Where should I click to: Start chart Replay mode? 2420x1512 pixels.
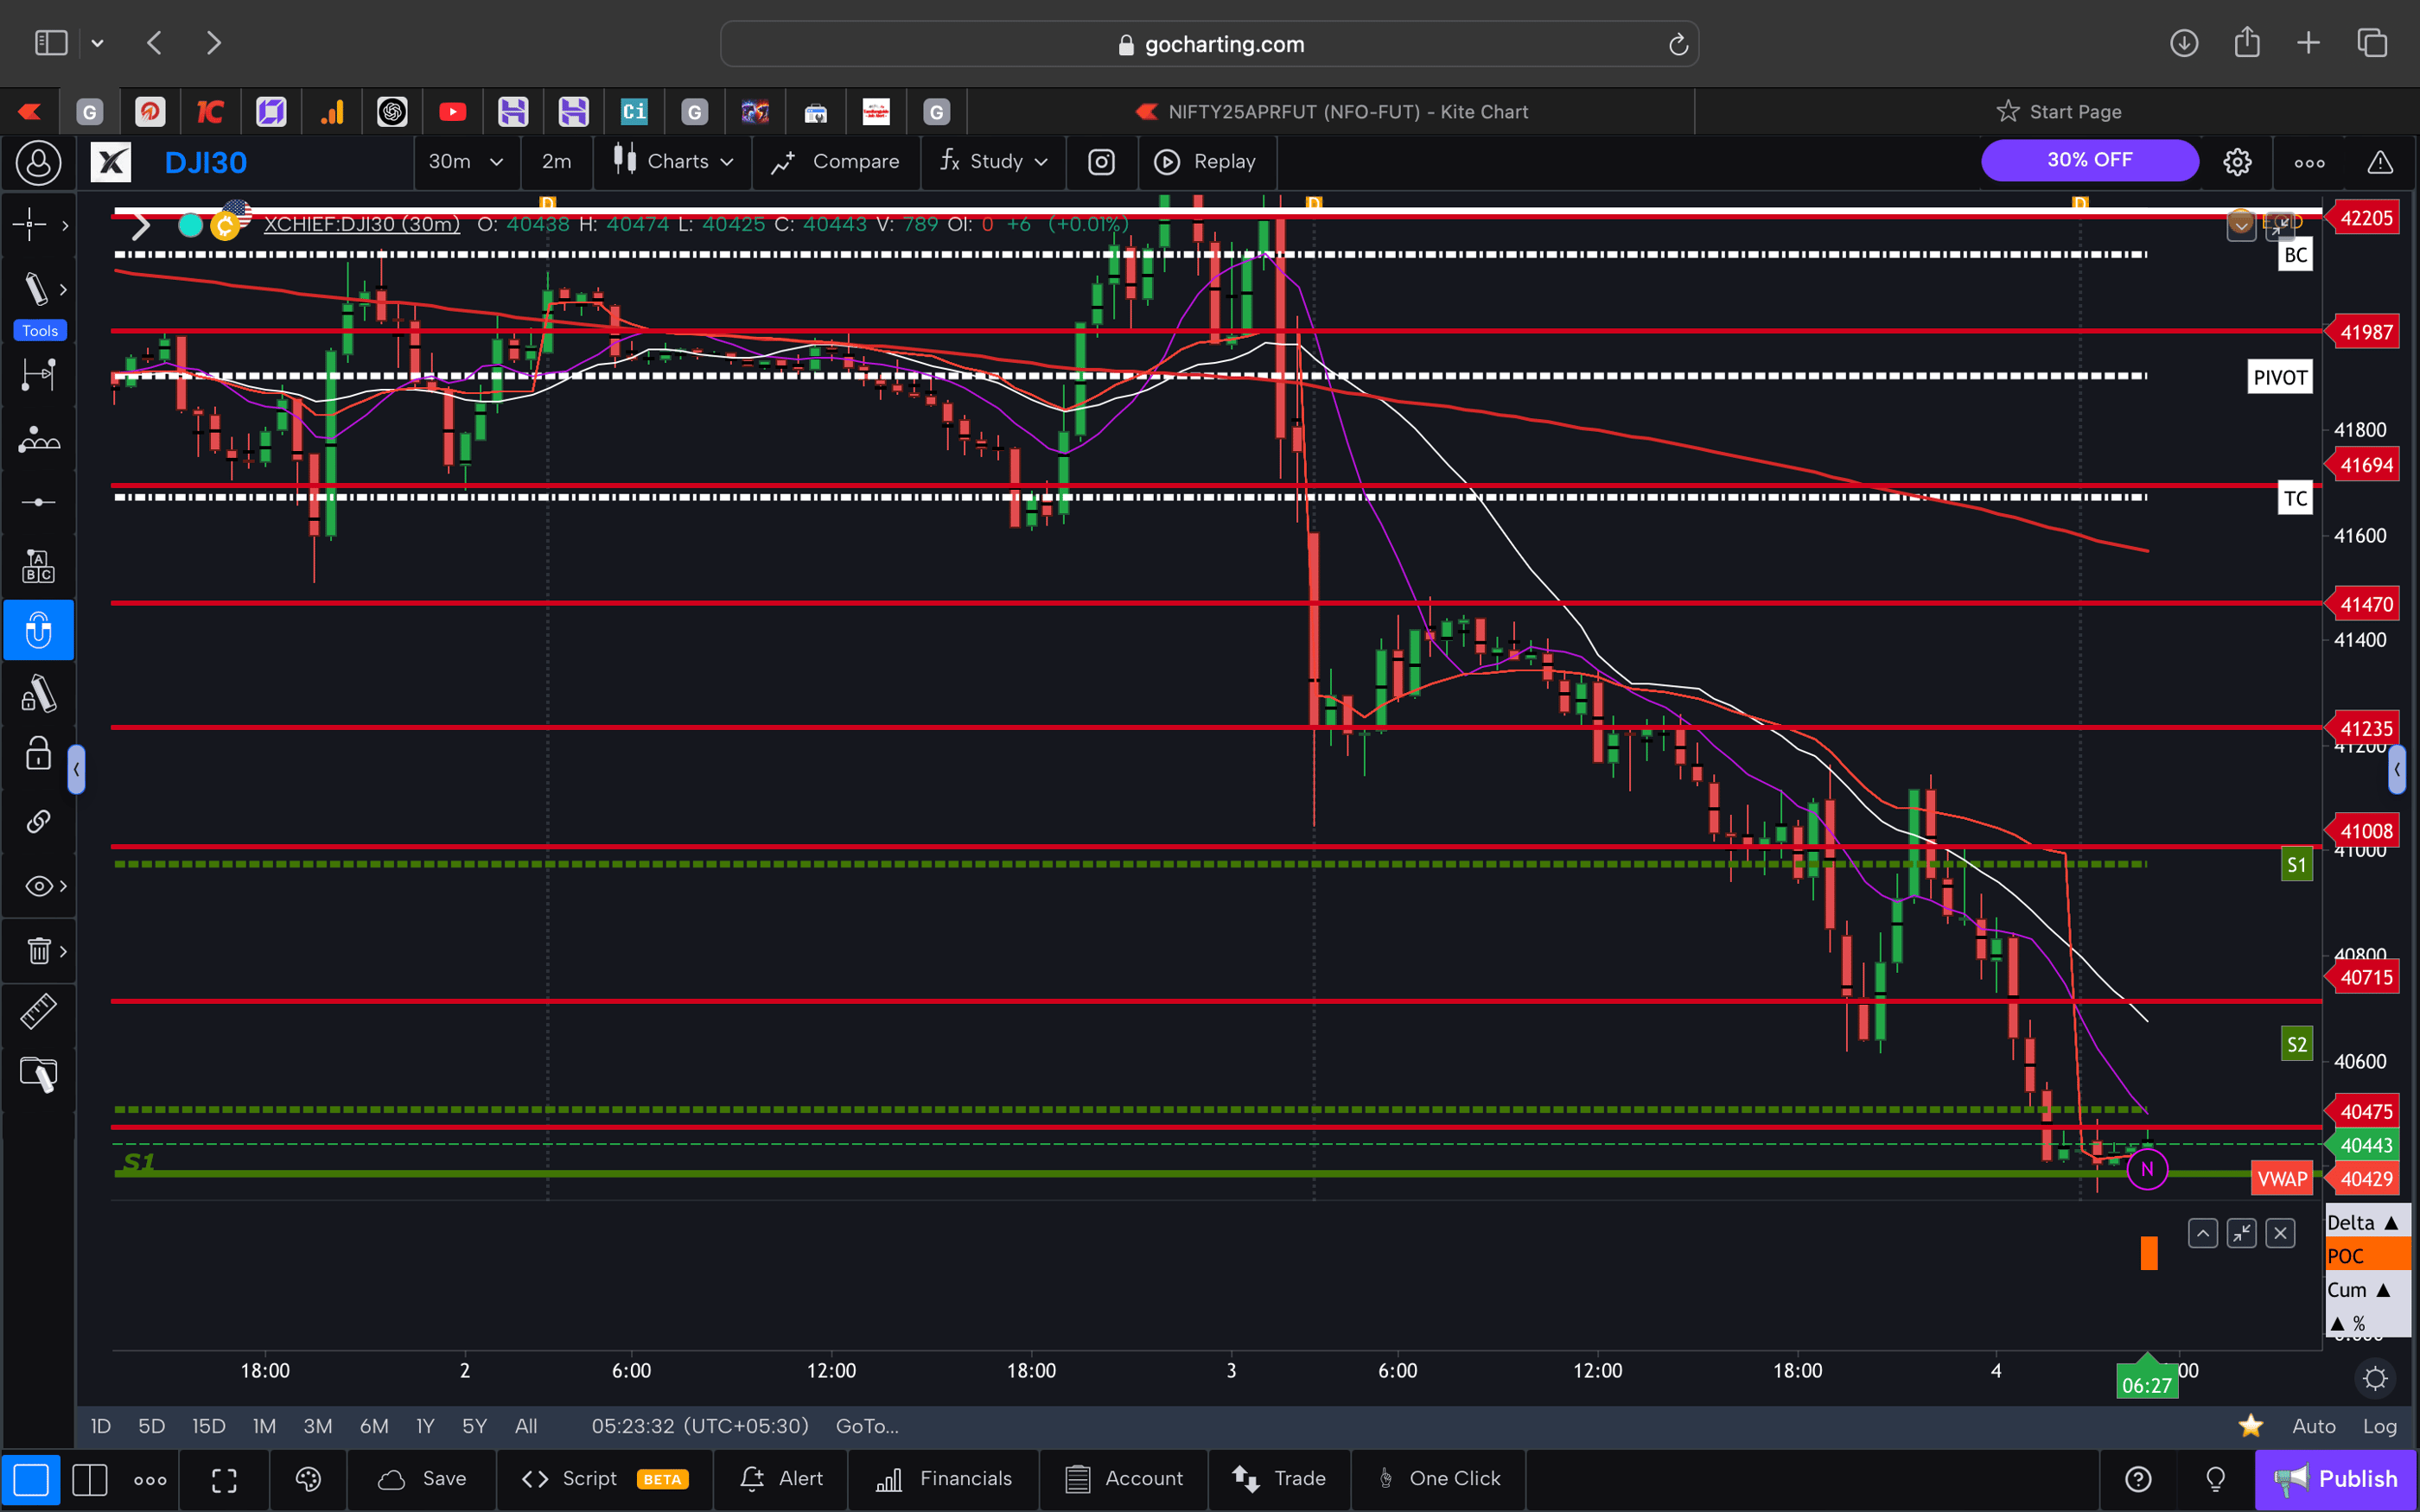[x=1207, y=161]
